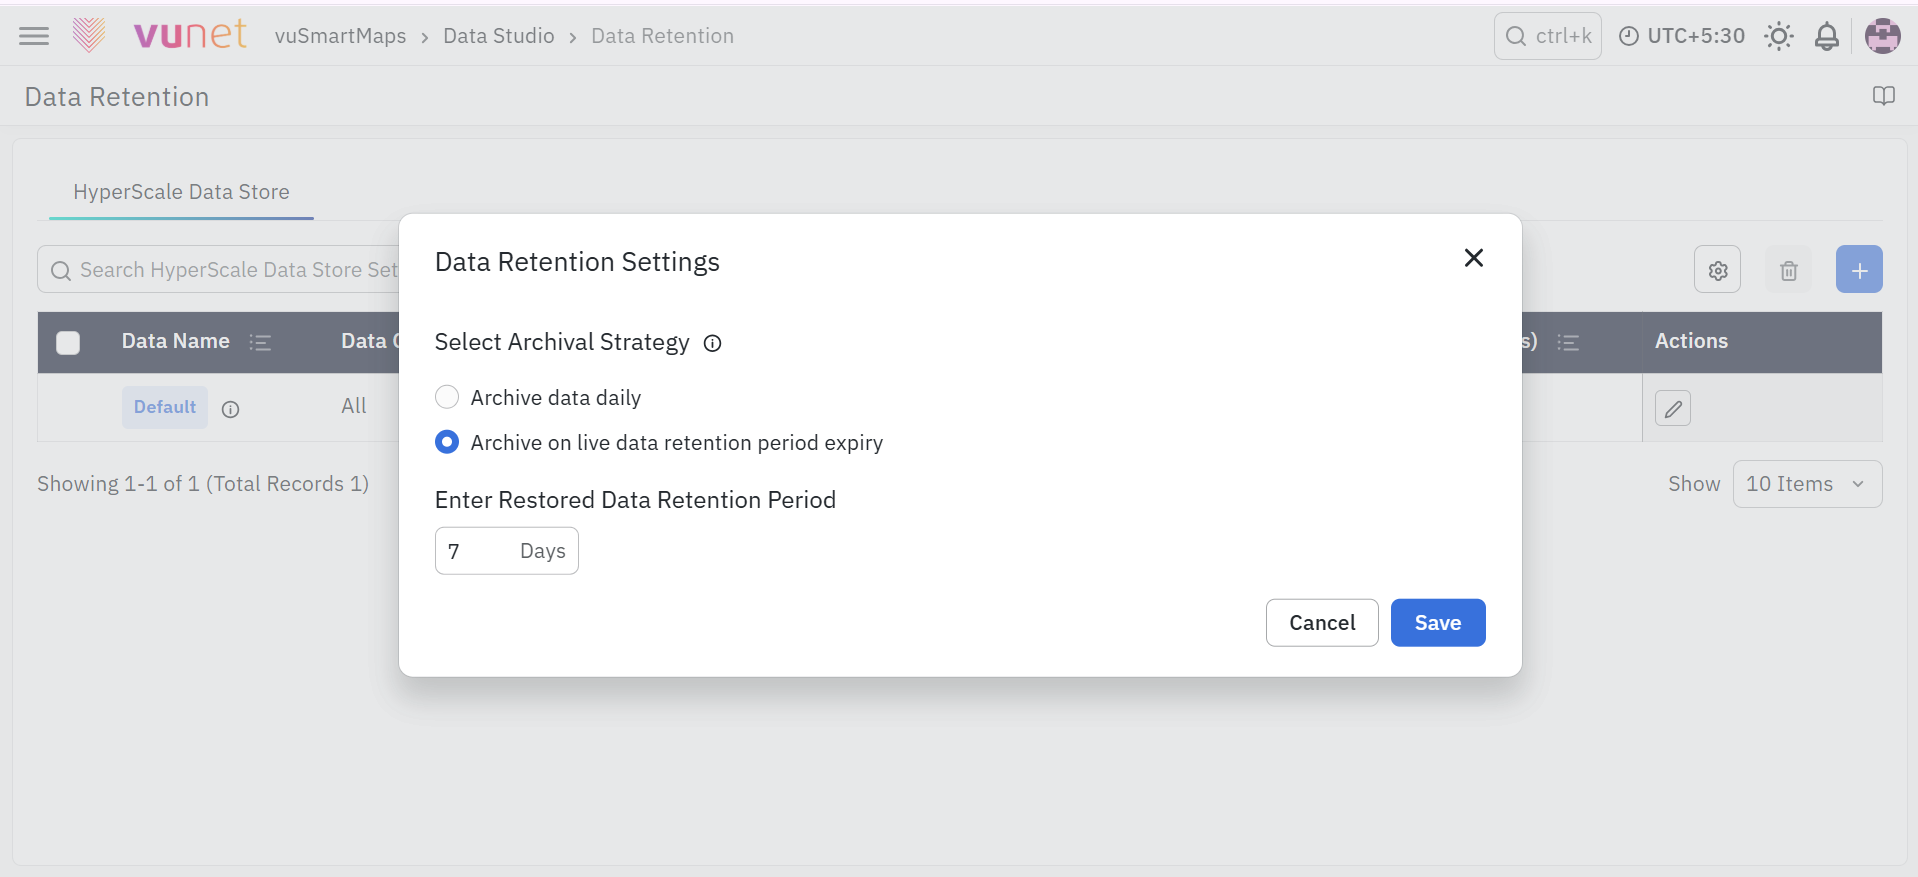This screenshot has width=1918, height=877.
Task: Open user profile avatar menu
Action: point(1883,36)
